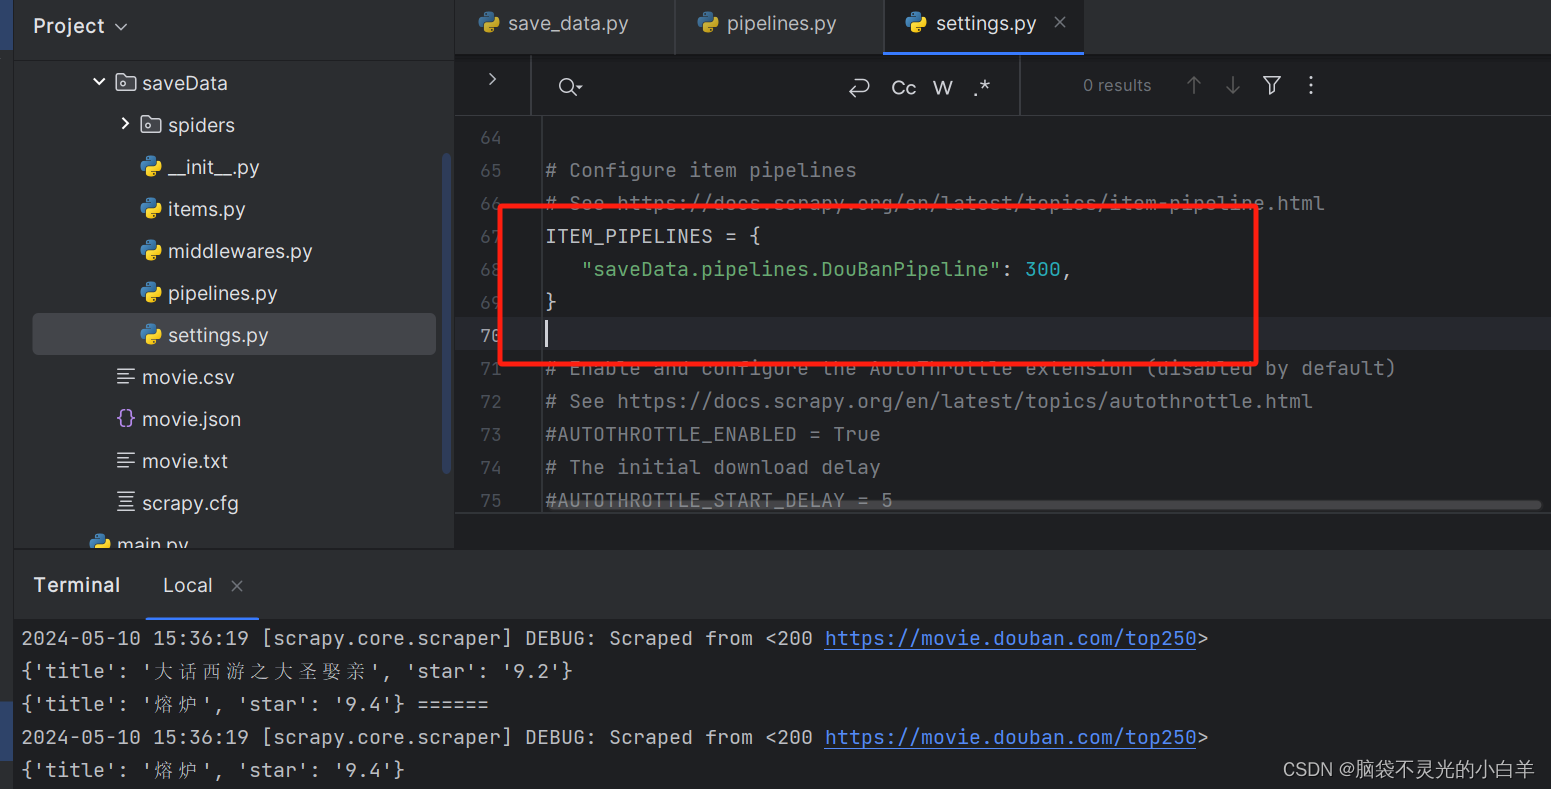Select __init__.py in project tree
This screenshot has width=1551, height=789.
tap(213, 167)
